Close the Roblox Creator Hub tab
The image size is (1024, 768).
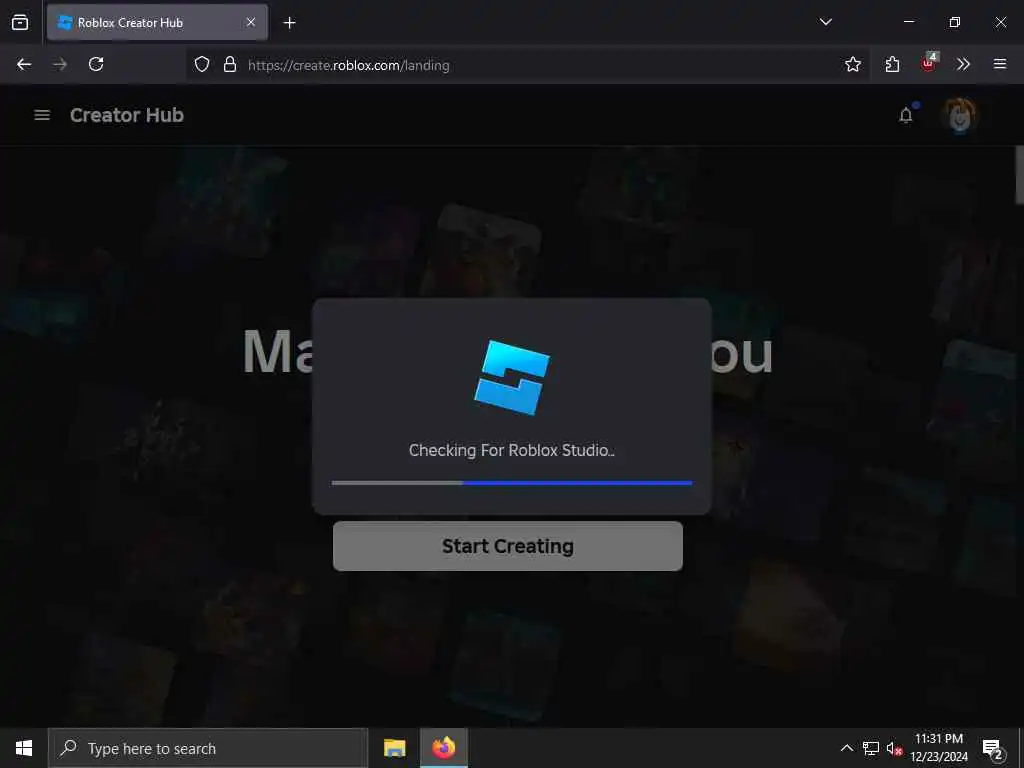point(251,22)
